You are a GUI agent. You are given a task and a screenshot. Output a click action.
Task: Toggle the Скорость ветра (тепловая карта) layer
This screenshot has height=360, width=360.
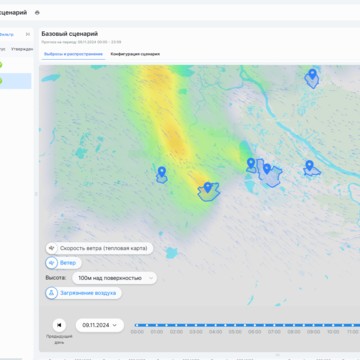click(x=99, y=248)
